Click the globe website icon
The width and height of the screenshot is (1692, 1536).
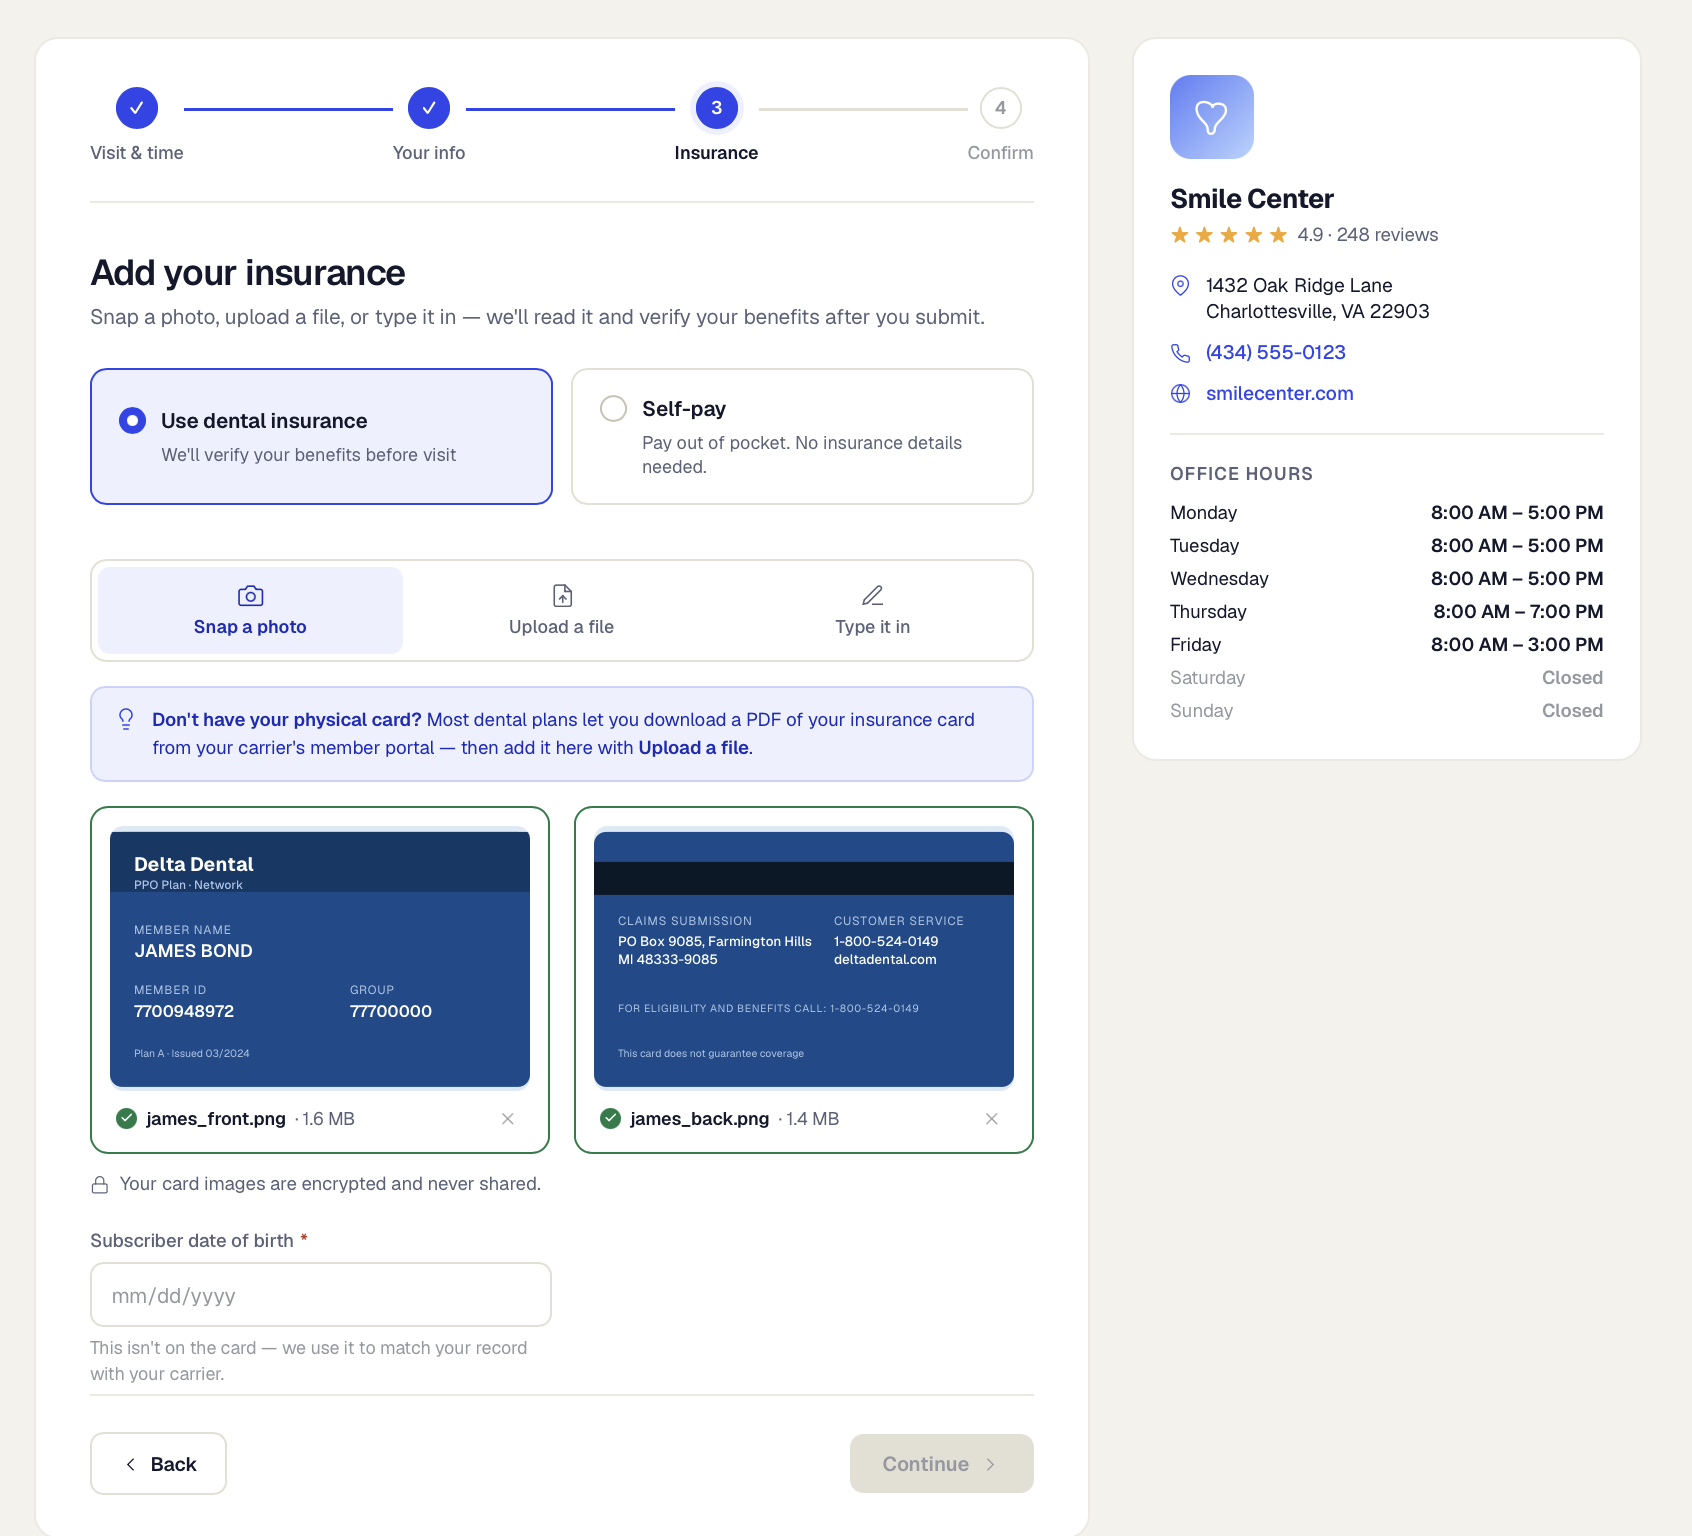click(x=1180, y=394)
